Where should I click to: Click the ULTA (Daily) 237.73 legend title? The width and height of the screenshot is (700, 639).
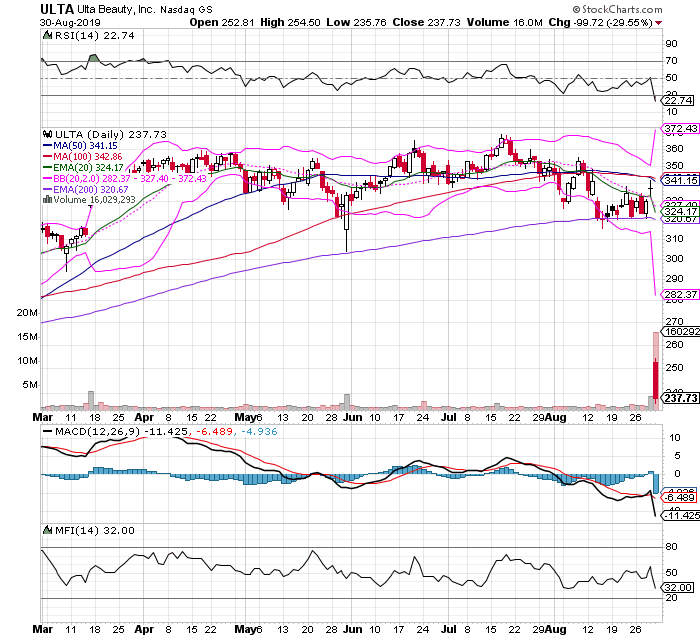pyautogui.click(x=110, y=134)
